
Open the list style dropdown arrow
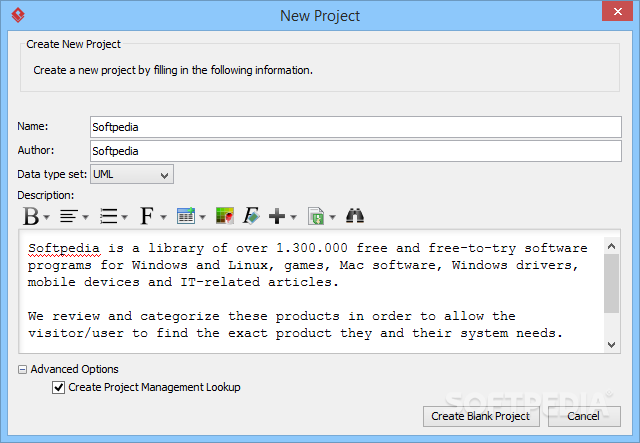124,217
